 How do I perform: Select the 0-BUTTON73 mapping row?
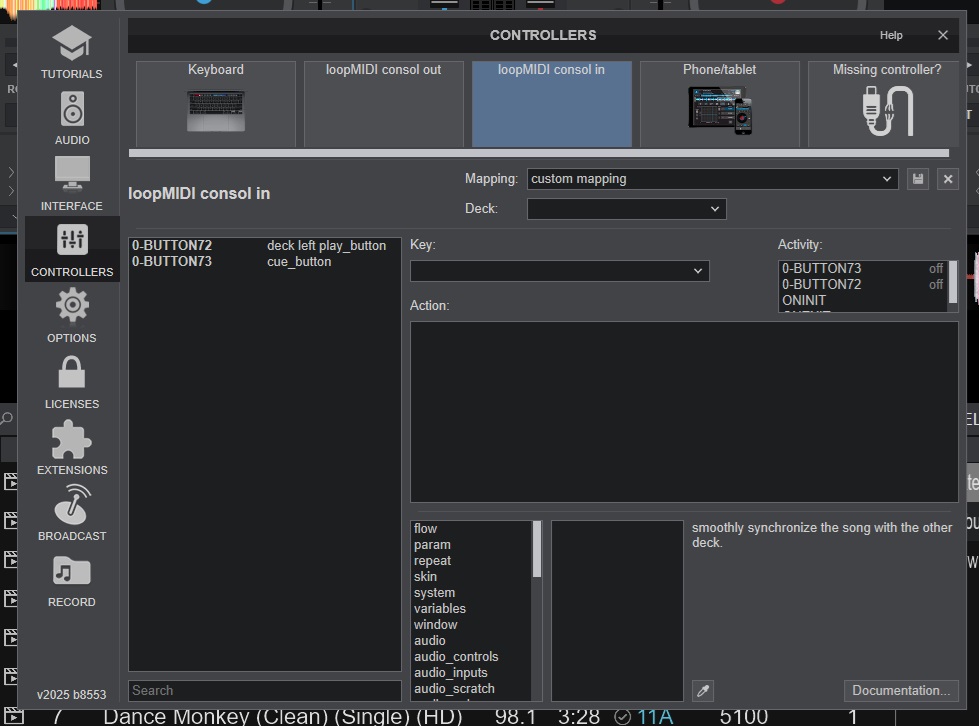tap(264, 262)
